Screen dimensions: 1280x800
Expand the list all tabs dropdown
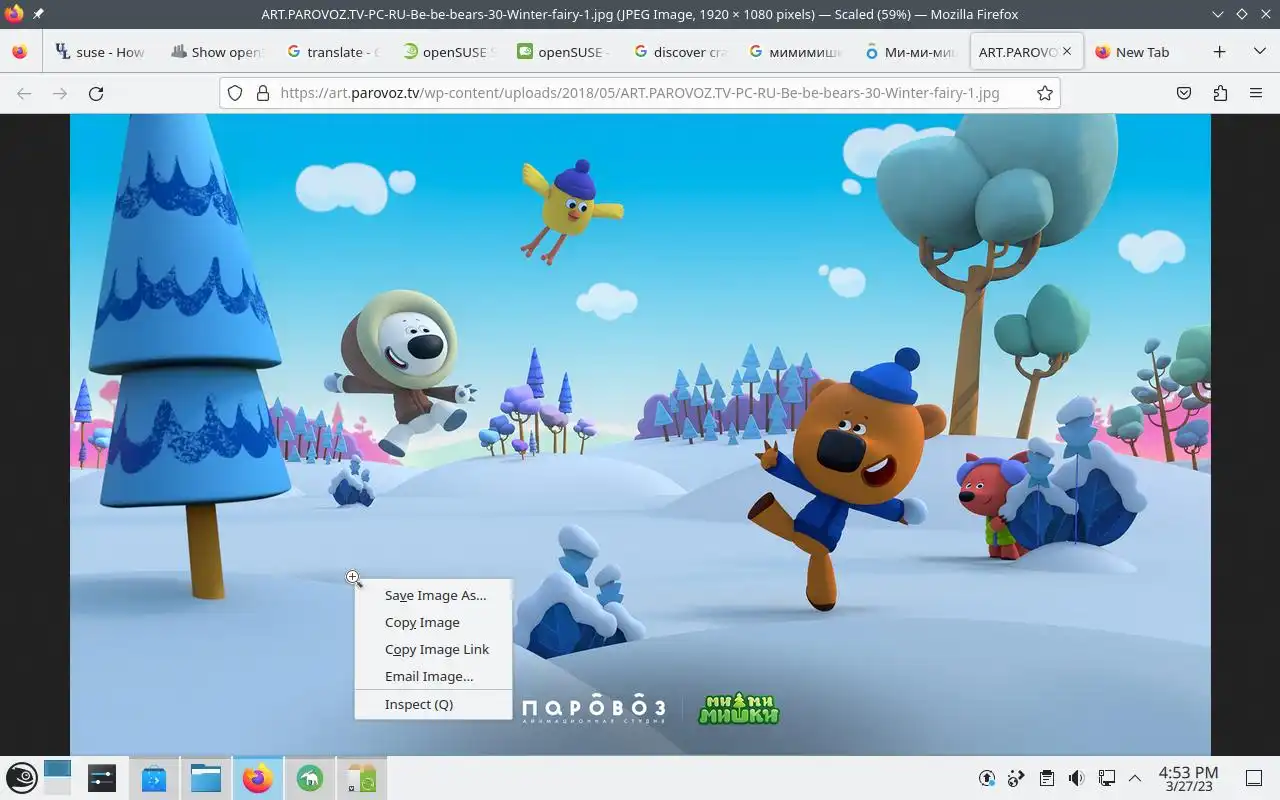pyautogui.click(x=1260, y=52)
